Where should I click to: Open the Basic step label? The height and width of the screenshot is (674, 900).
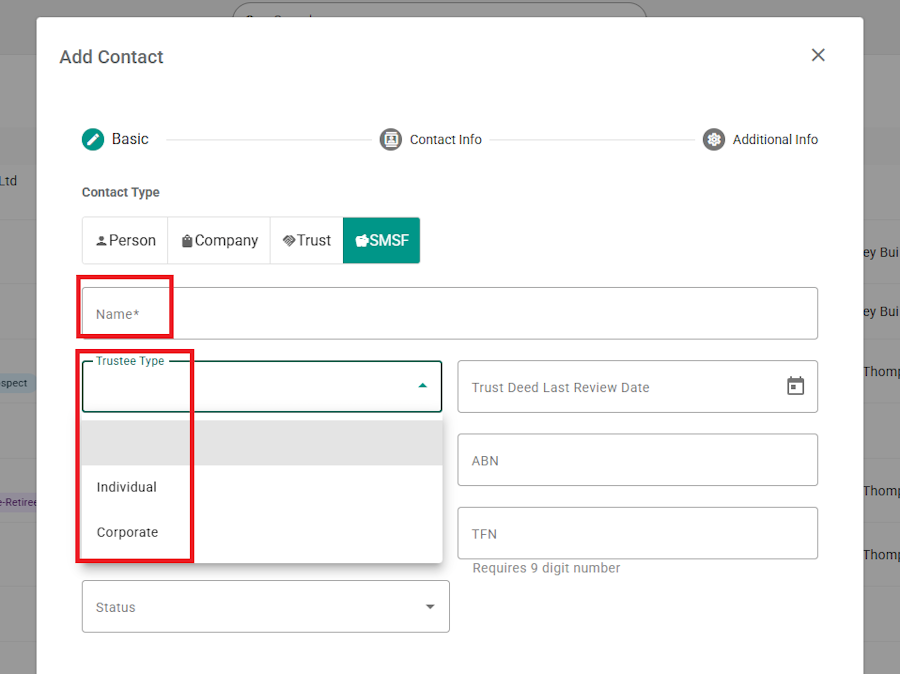click(x=130, y=139)
